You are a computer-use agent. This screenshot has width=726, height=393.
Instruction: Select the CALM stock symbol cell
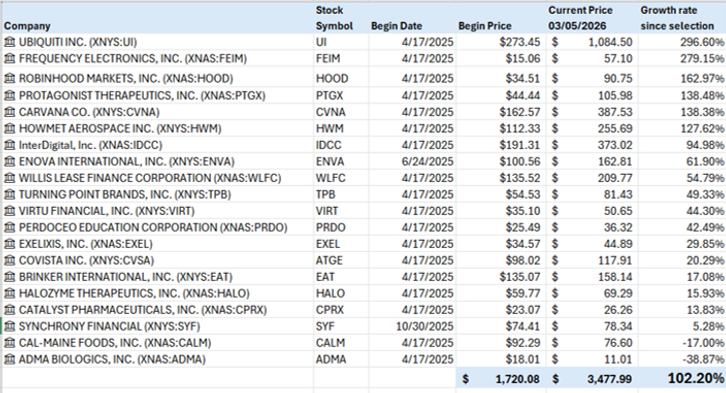341,343
